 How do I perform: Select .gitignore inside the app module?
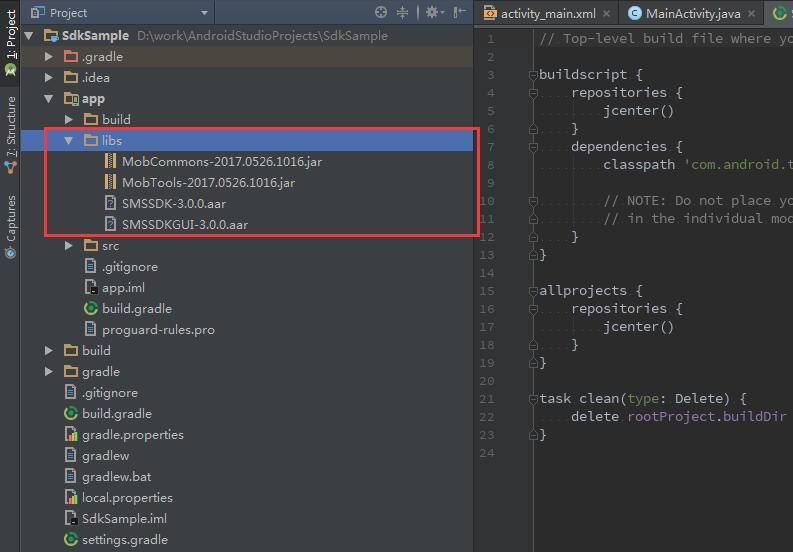pyautogui.click(x=130, y=267)
